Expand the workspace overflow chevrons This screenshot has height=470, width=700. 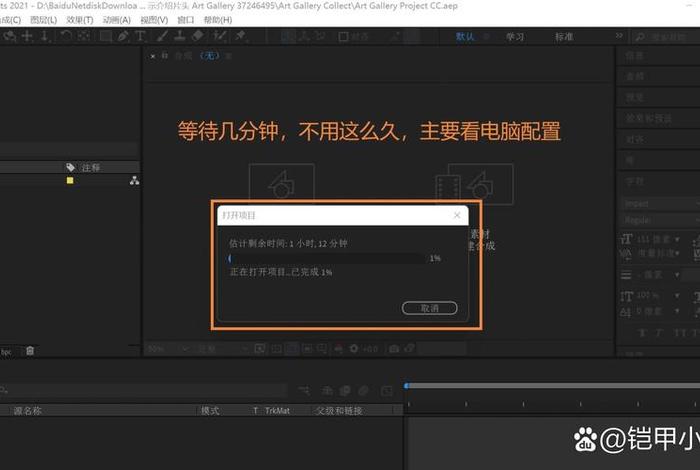[619, 36]
